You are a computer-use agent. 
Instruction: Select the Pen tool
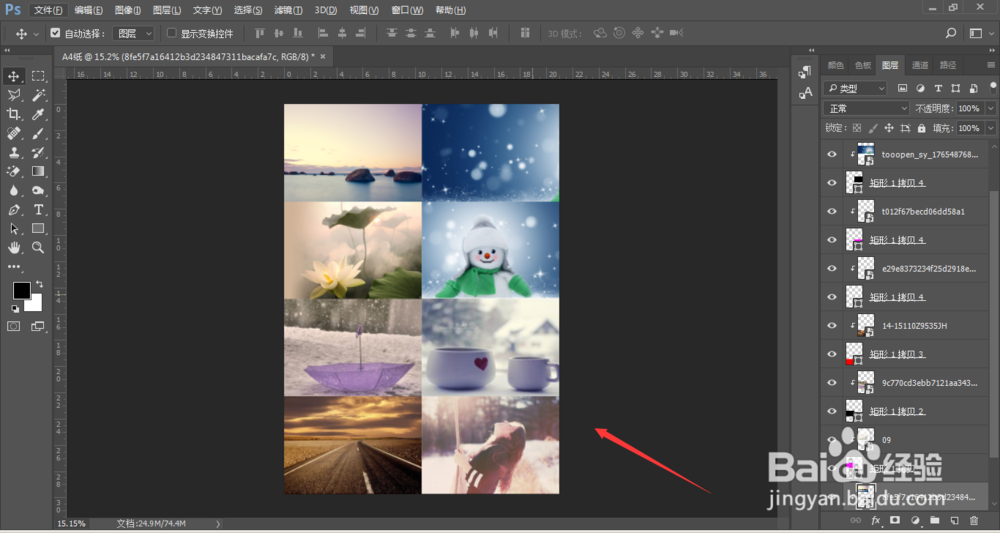pos(13,210)
